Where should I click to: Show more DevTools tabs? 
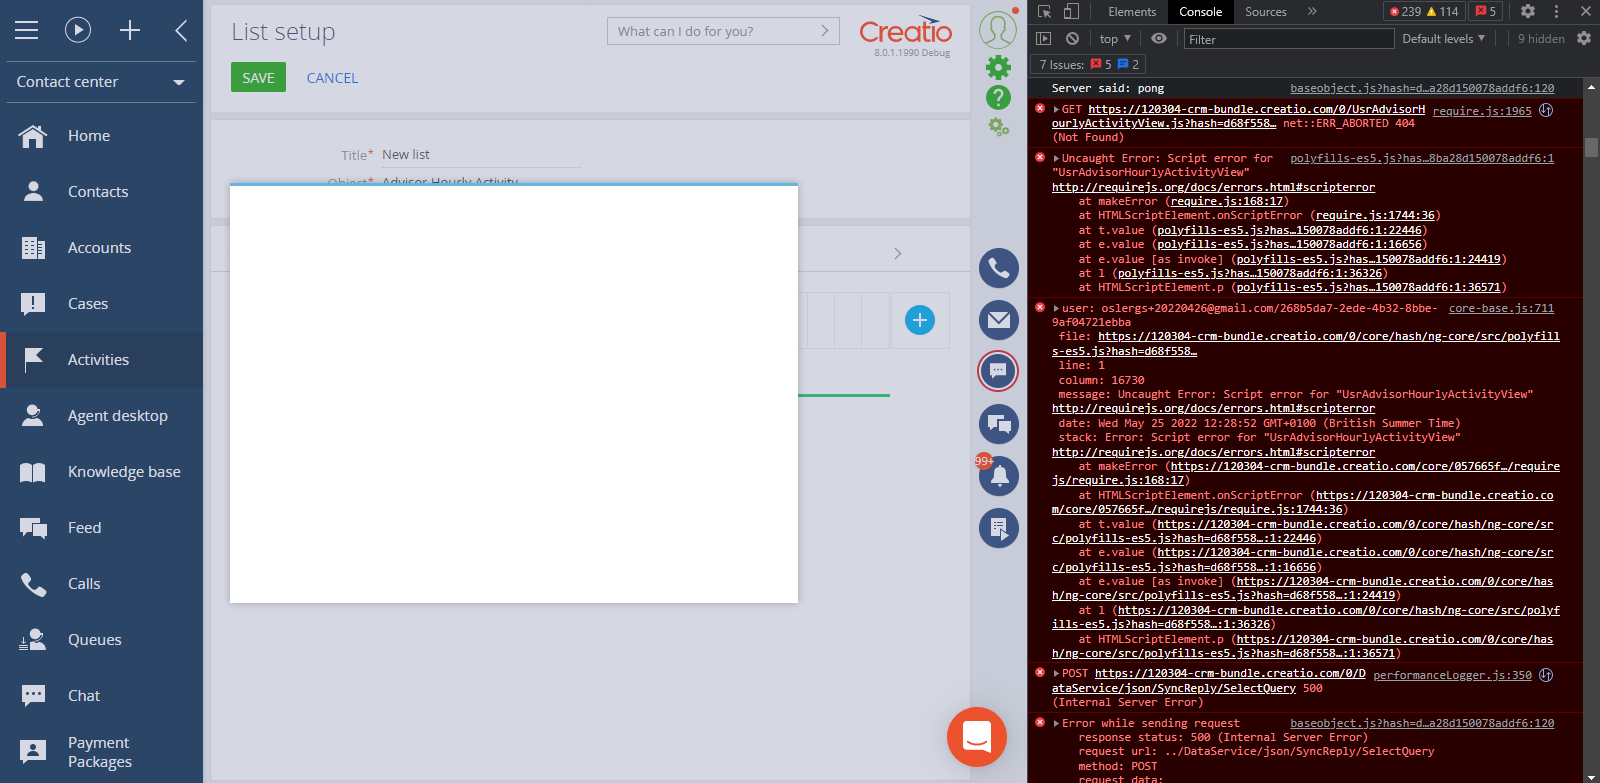[x=1312, y=11]
